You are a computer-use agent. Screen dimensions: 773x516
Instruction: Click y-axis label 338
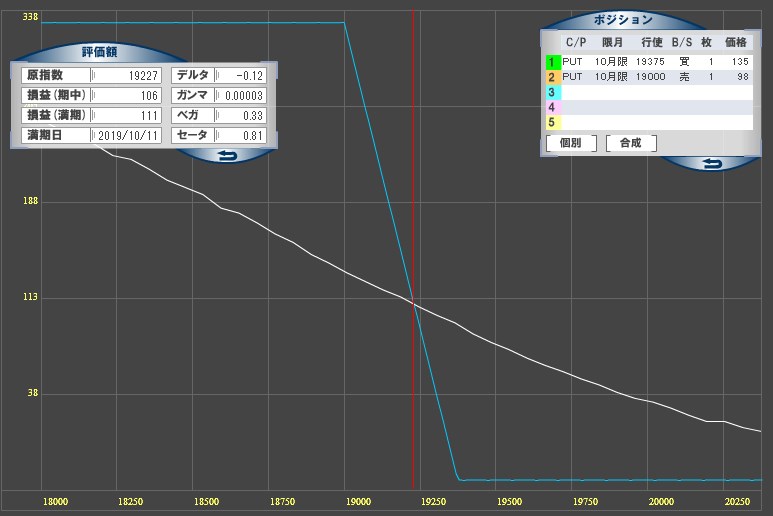30,17
